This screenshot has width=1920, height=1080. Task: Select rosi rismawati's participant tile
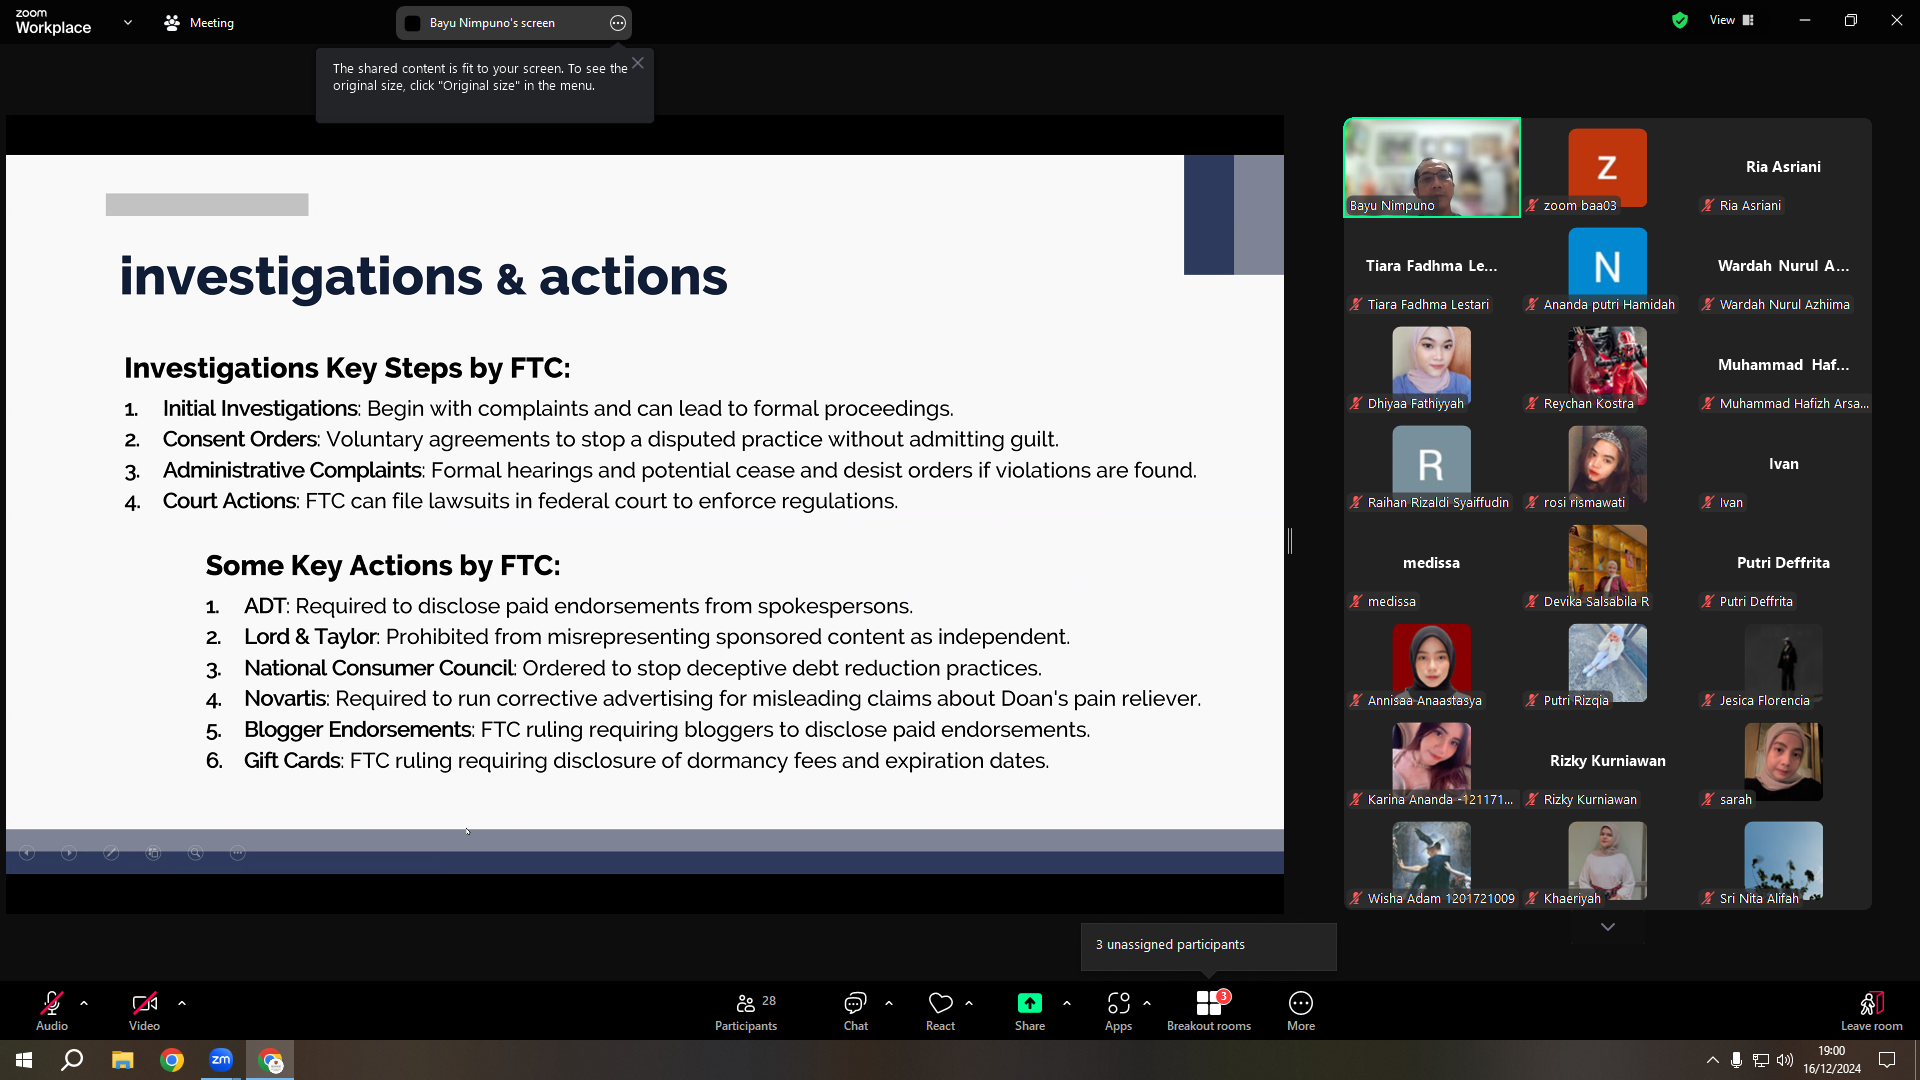pos(1608,464)
